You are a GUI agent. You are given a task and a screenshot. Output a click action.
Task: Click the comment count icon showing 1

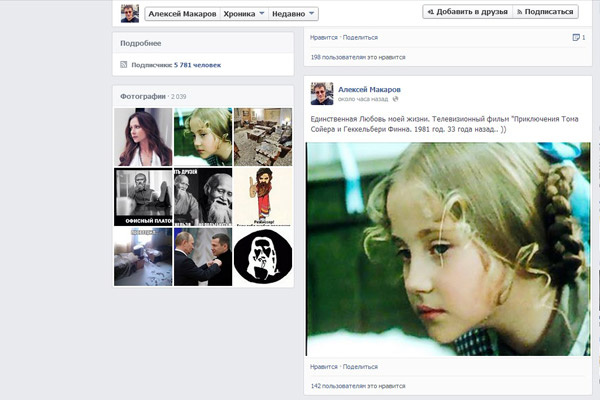579,37
